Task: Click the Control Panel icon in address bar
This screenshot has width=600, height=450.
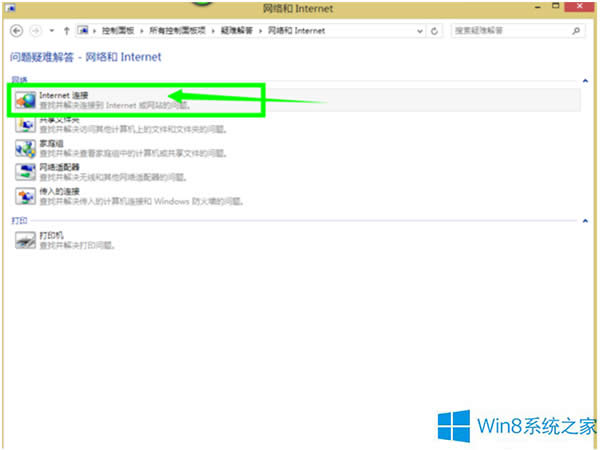Action: pyautogui.click(x=83, y=30)
